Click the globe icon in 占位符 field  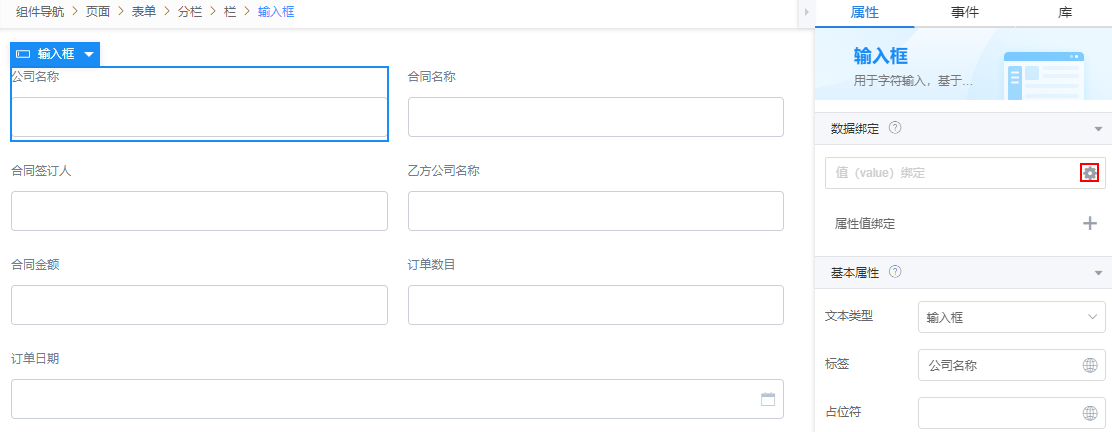(1090, 413)
